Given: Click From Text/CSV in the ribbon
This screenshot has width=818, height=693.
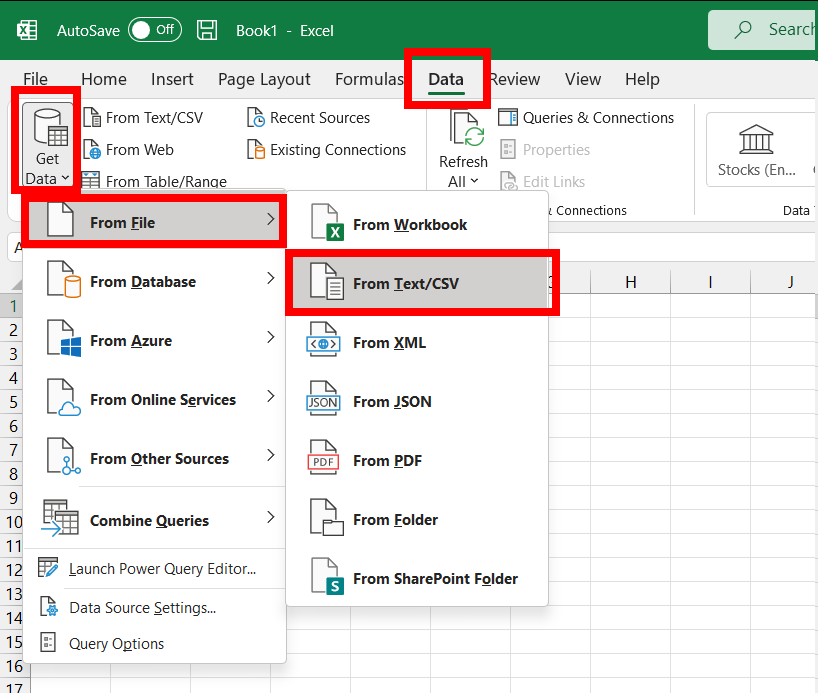Looking at the screenshot, I should tap(143, 117).
